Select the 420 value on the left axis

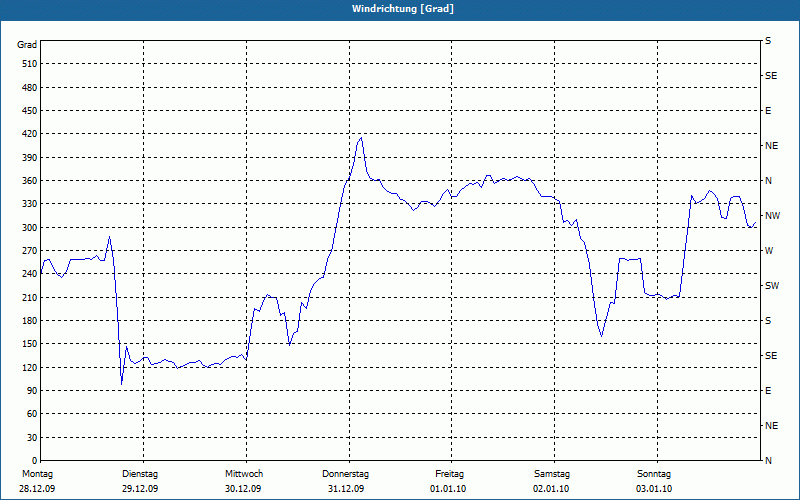tap(29, 134)
